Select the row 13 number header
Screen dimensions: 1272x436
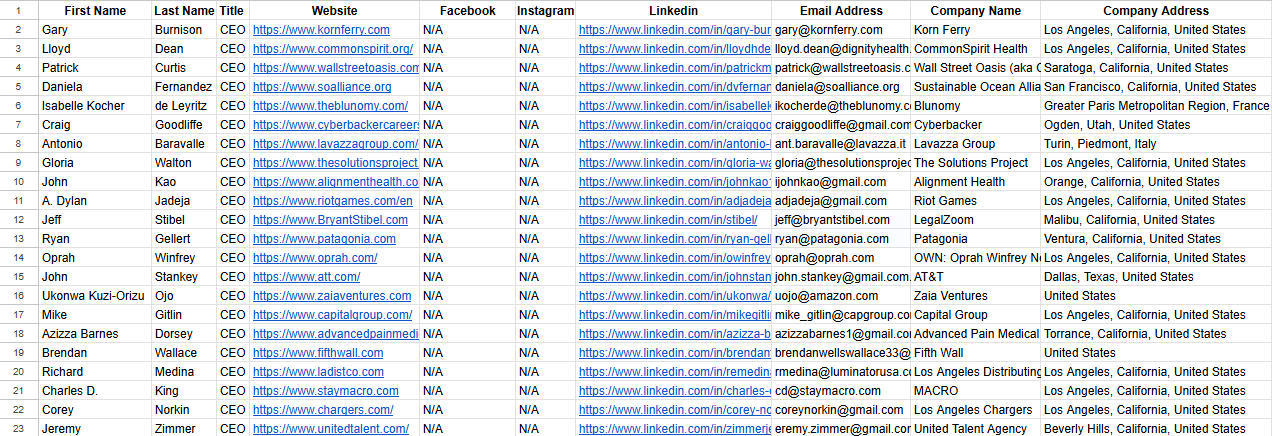pos(19,239)
